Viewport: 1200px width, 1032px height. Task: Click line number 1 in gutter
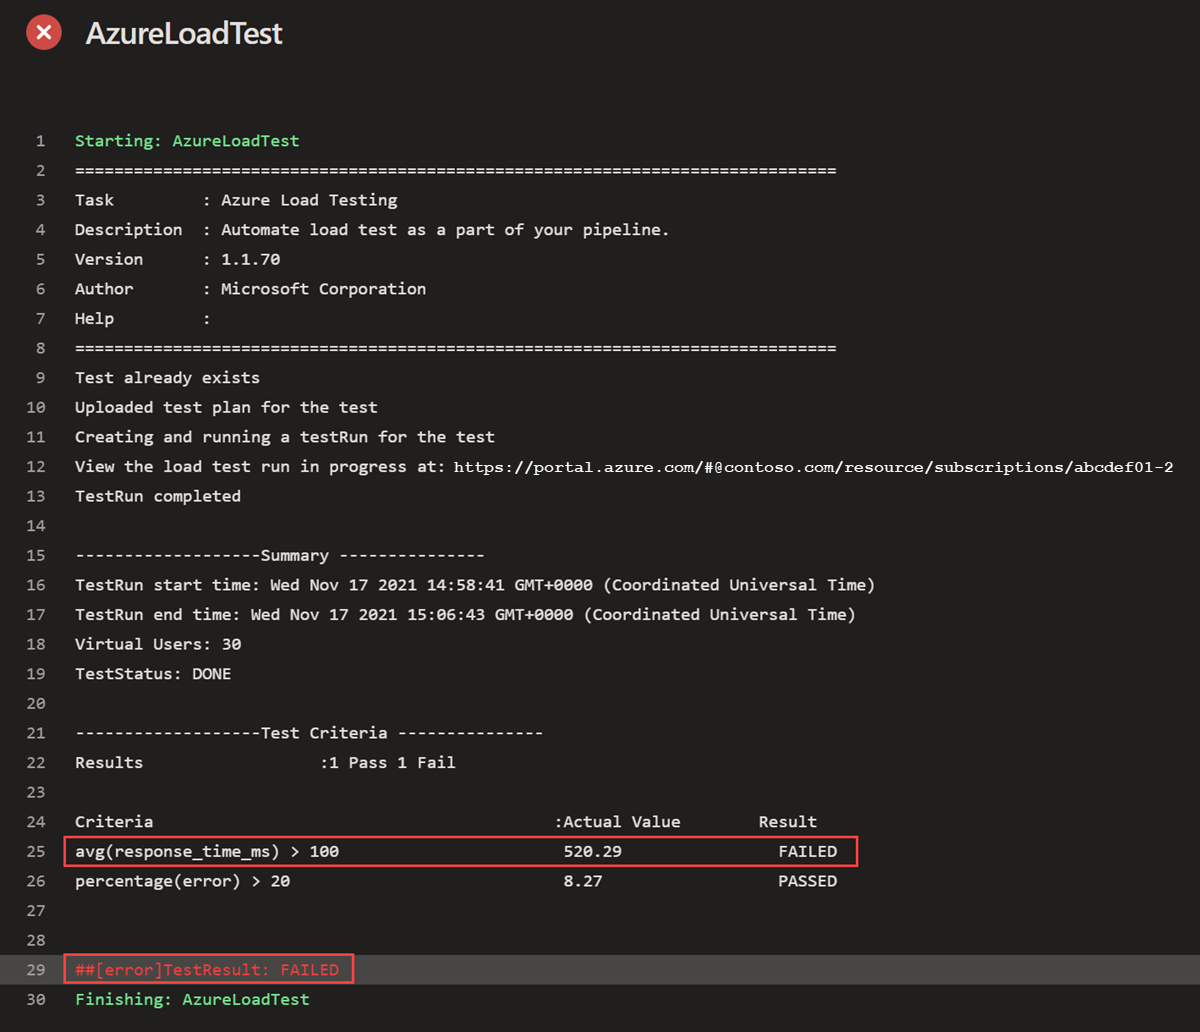click(40, 141)
